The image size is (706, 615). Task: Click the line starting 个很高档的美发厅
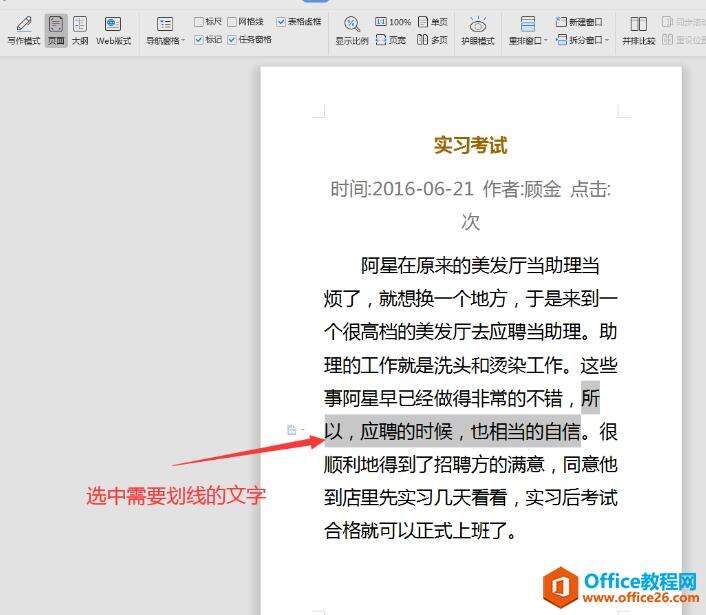coord(471,332)
